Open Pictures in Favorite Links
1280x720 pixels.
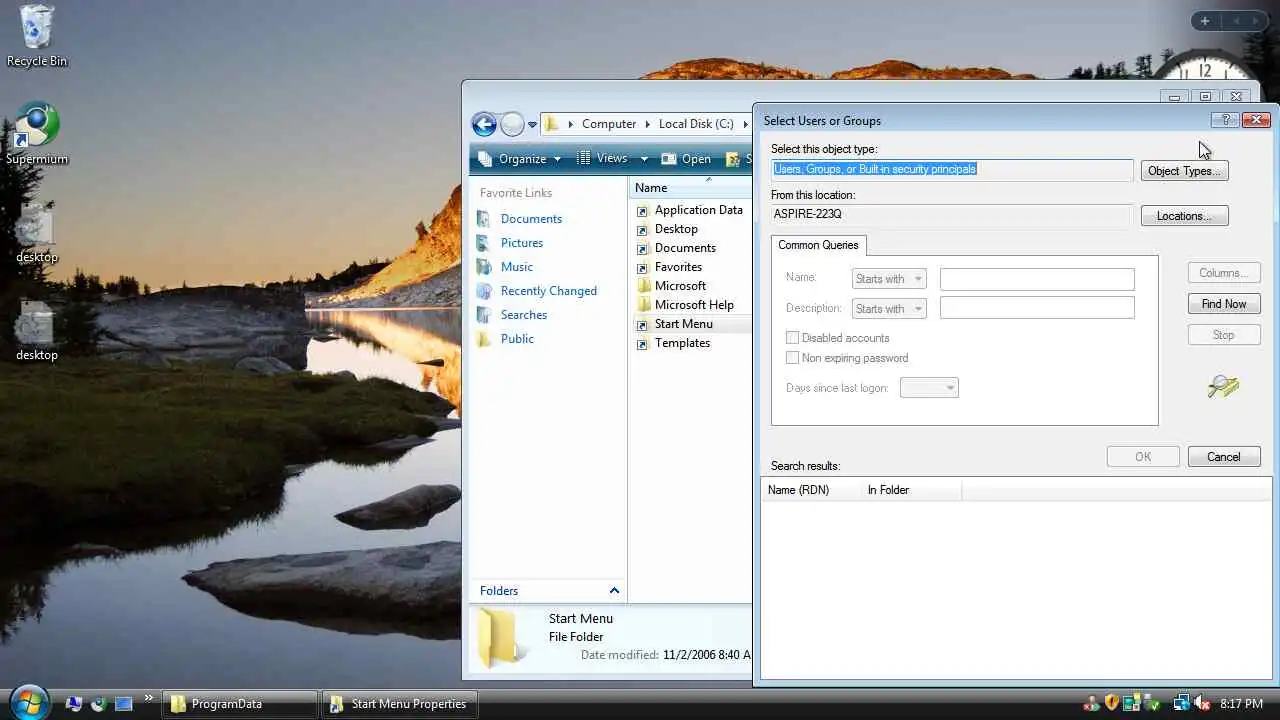point(522,243)
